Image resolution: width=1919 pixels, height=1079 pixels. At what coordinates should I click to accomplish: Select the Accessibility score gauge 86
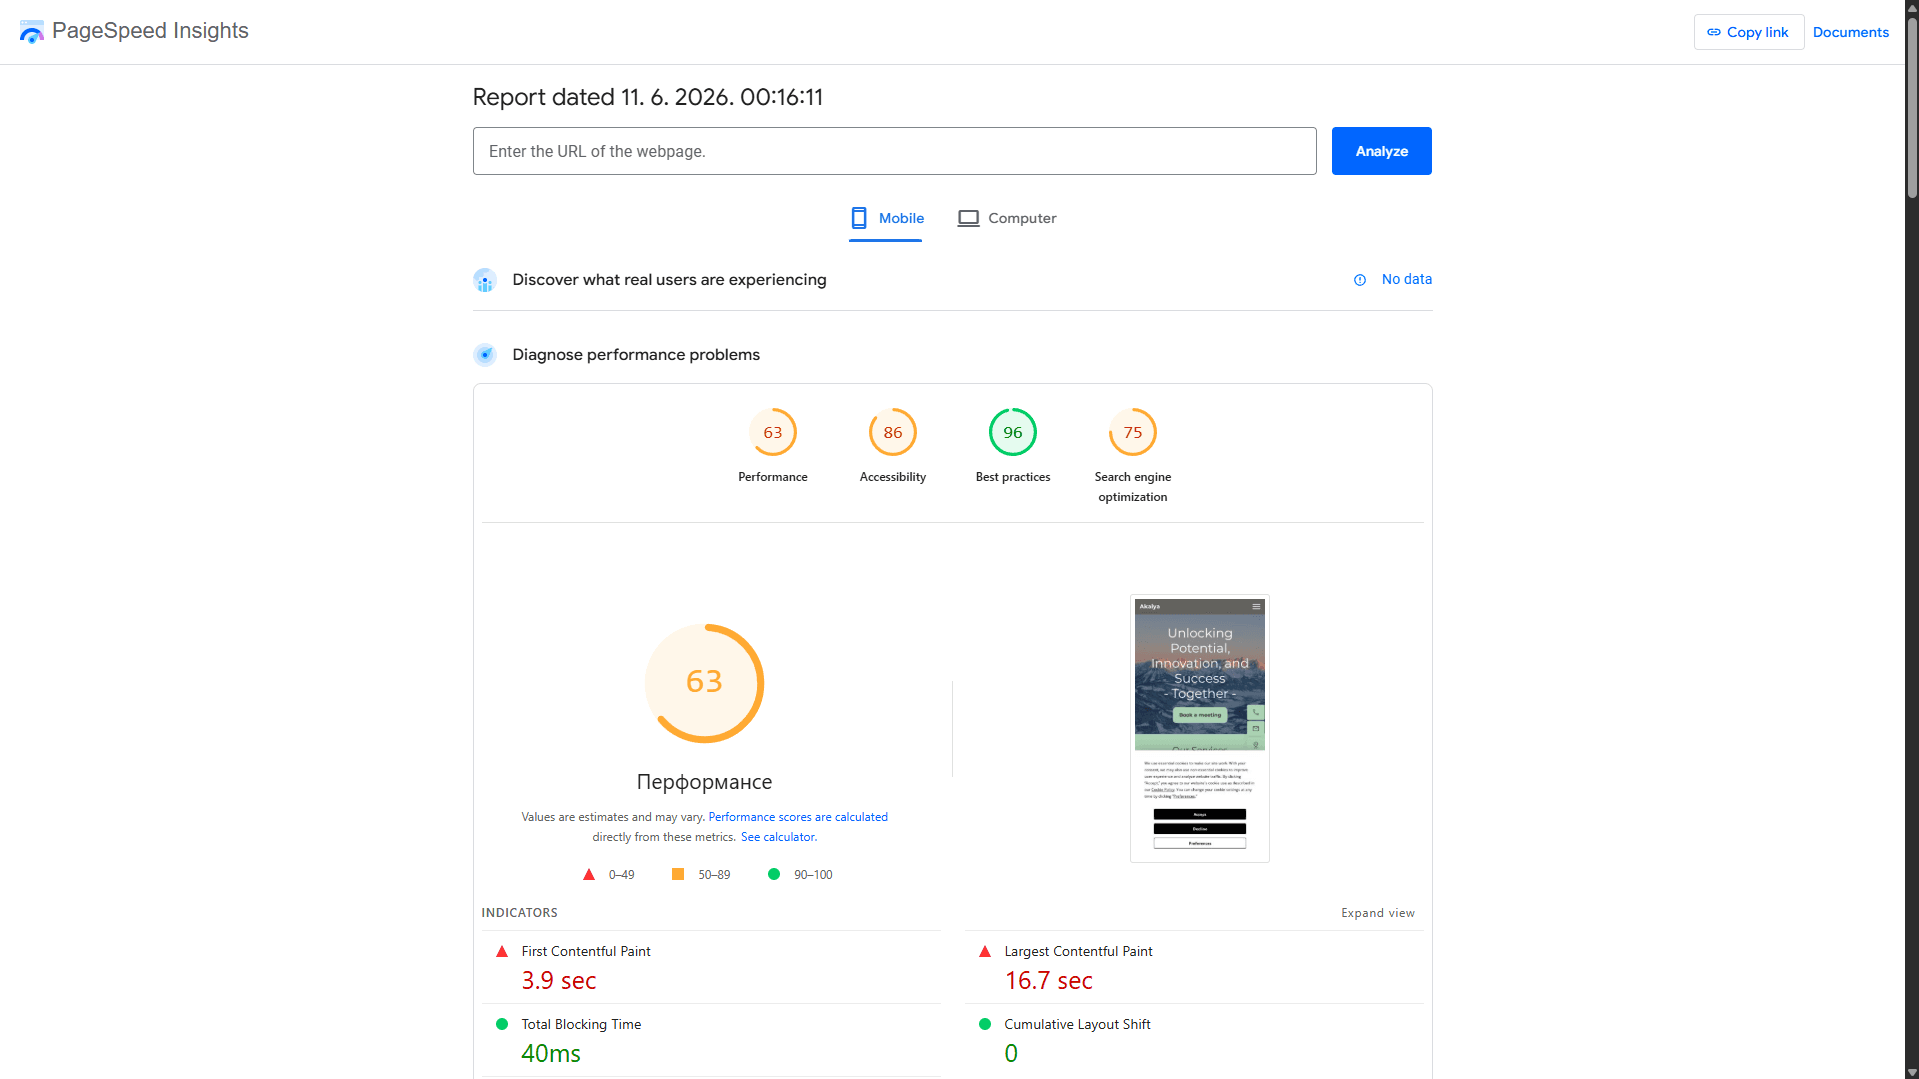(893, 432)
